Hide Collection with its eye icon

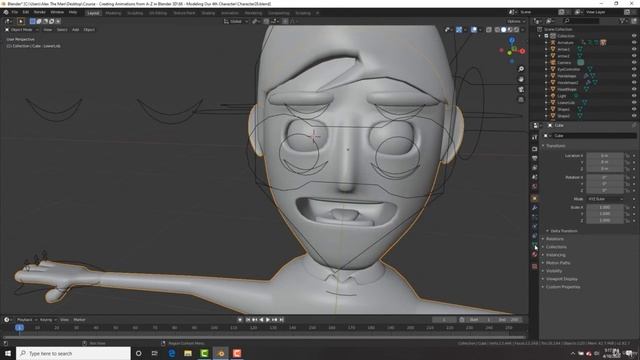[634, 36]
